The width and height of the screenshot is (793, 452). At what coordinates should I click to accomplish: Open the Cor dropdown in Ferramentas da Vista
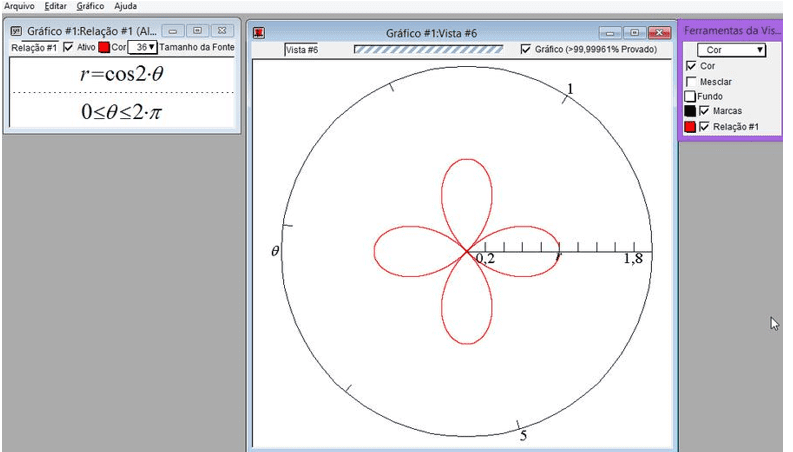(x=731, y=50)
